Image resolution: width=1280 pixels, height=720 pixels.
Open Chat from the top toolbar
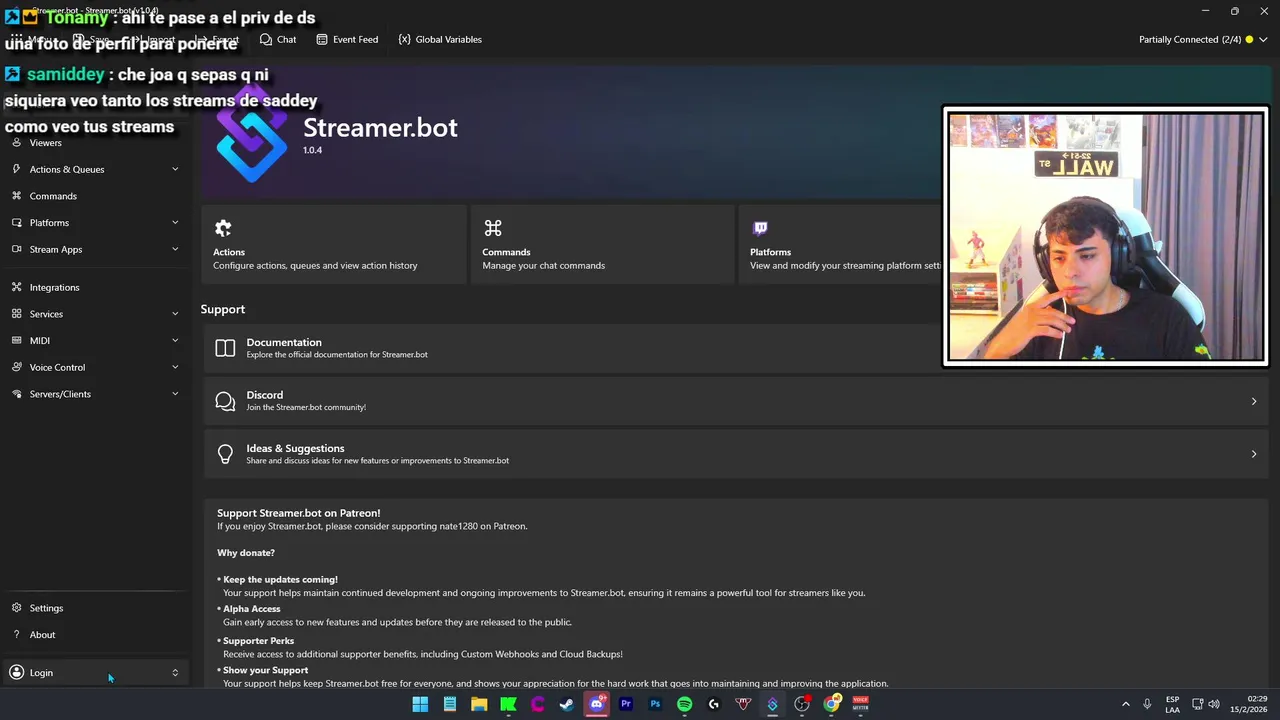pos(278,39)
